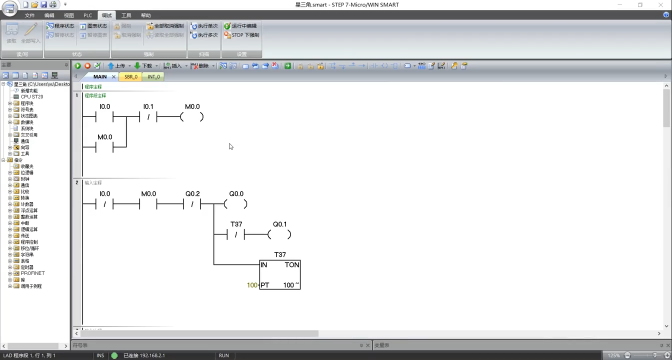672x360 pixels.
Task: Open the 插入 insert dropdown arrow
Action: point(186,66)
